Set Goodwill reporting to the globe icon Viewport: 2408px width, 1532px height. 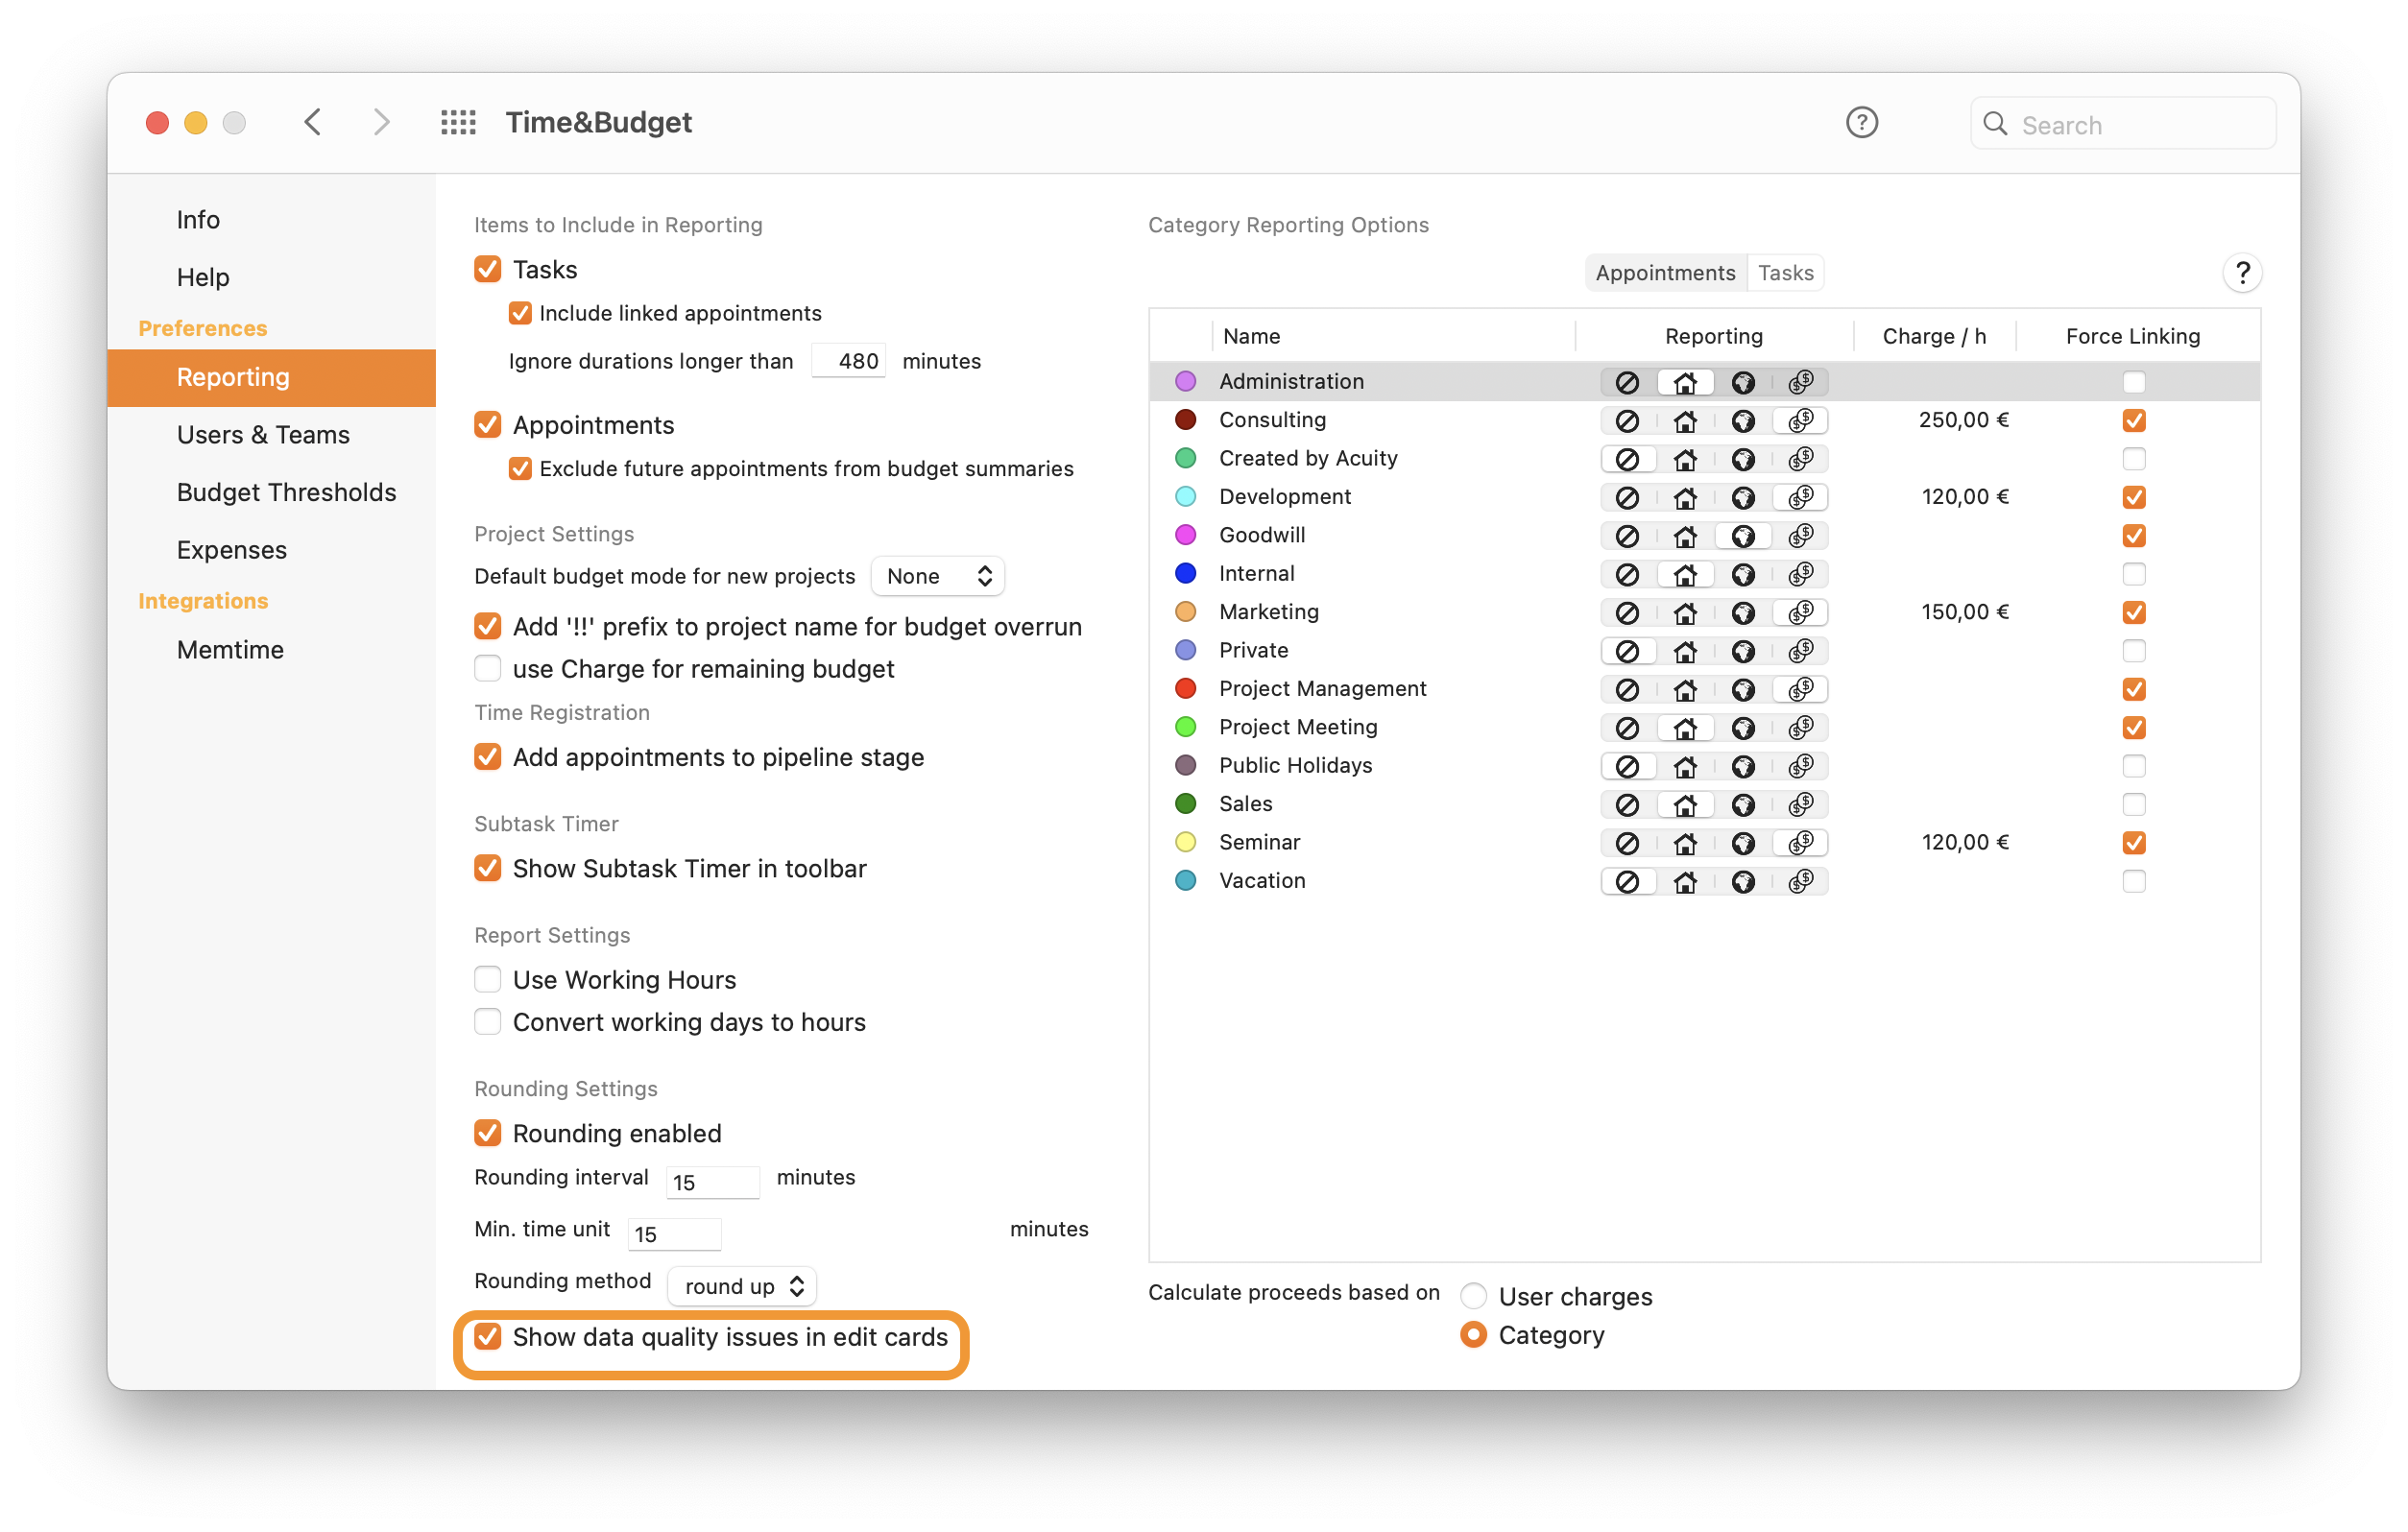pos(1743,536)
